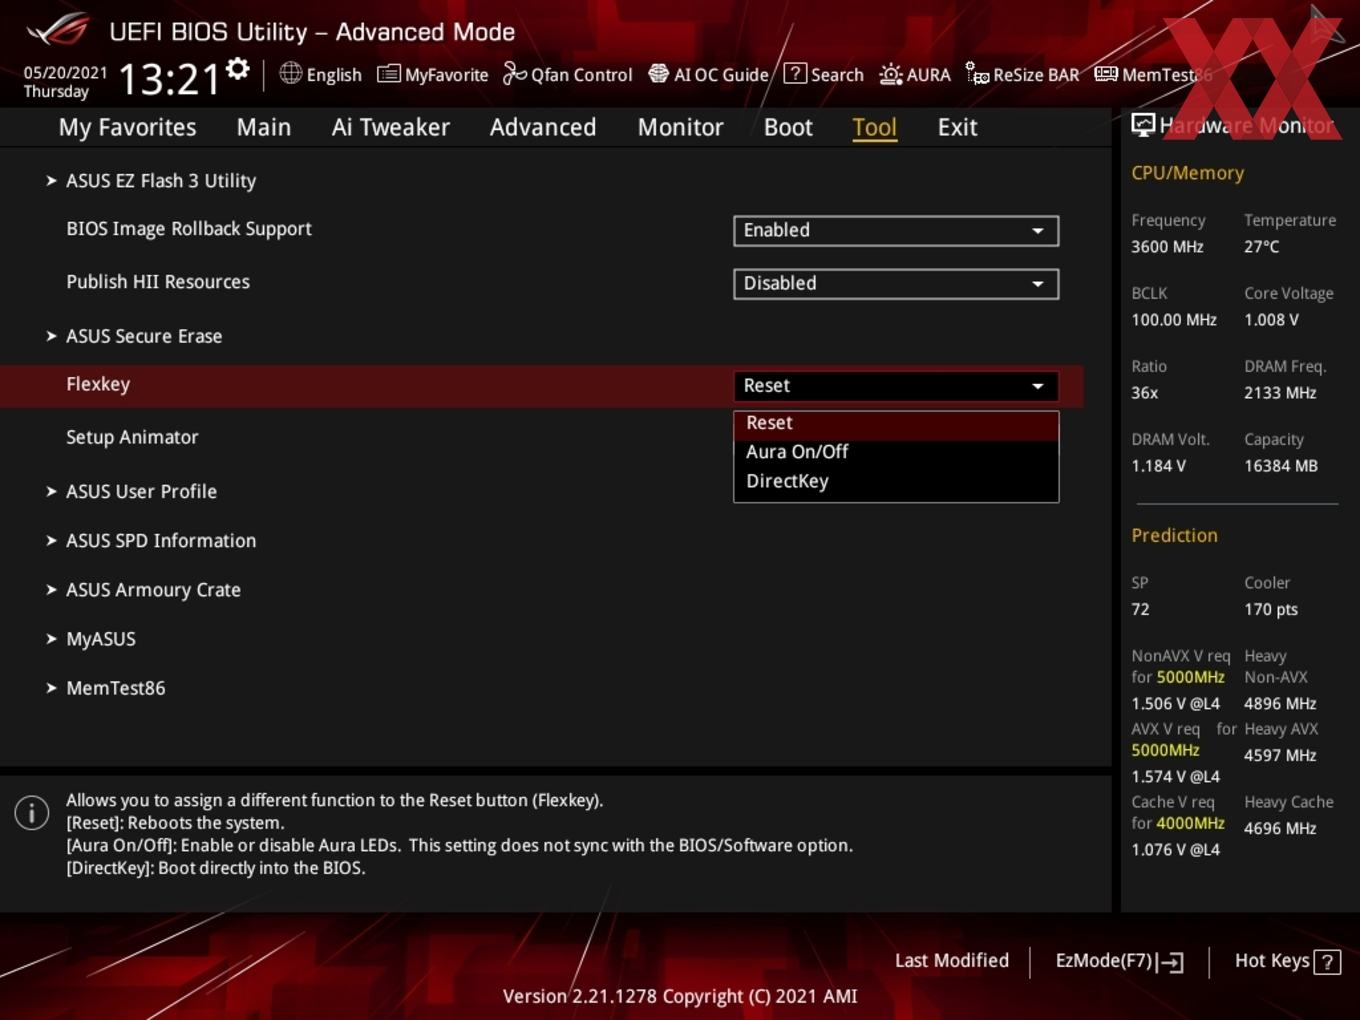
Task: Click Publish HII Resources label
Action: coord(158,282)
